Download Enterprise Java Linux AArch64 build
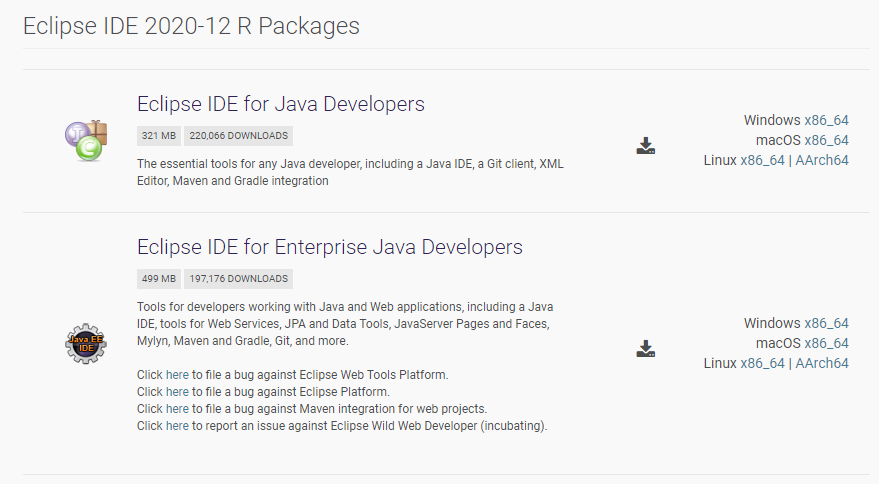 [x=822, y=363]
